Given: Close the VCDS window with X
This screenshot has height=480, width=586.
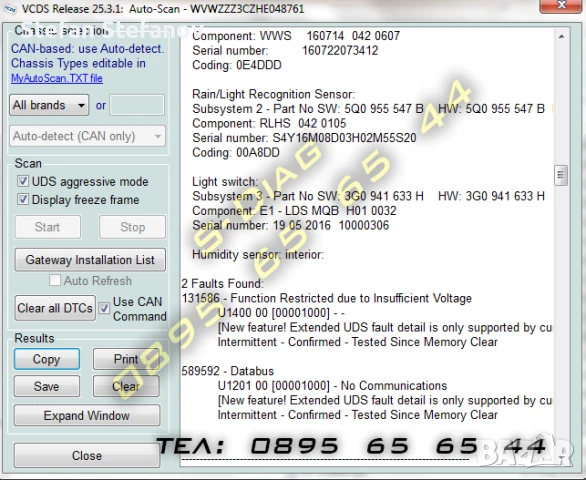Looking at the screenshot, I should [x=561, y=5].
